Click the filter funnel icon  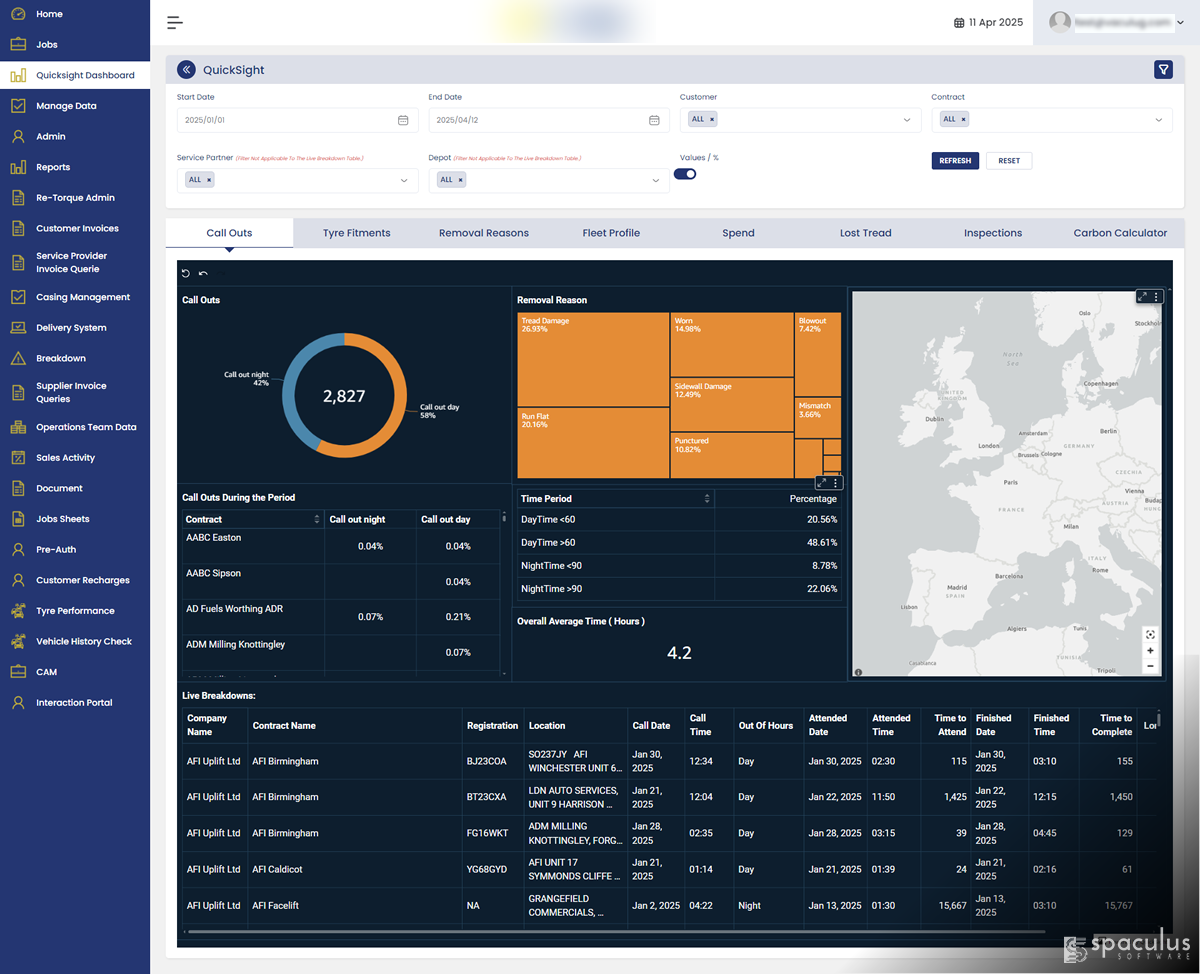coord(1163,69)
